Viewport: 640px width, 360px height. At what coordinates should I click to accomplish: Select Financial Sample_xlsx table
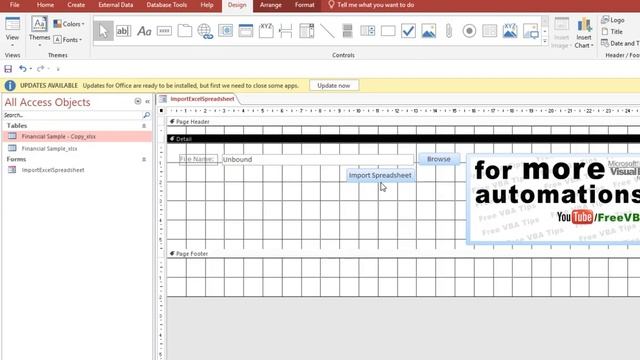tap(78, 149)
